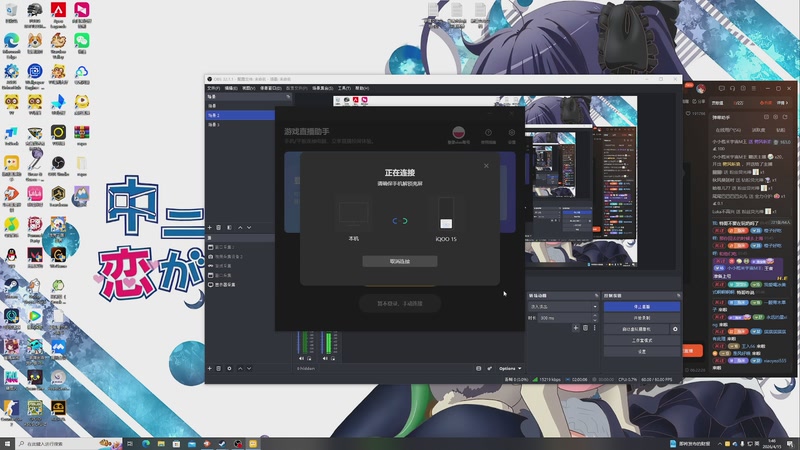This screenshot has width=800, height=450.
Task: Open settings gear in 游戏直播助手
Action: [512, 133]
